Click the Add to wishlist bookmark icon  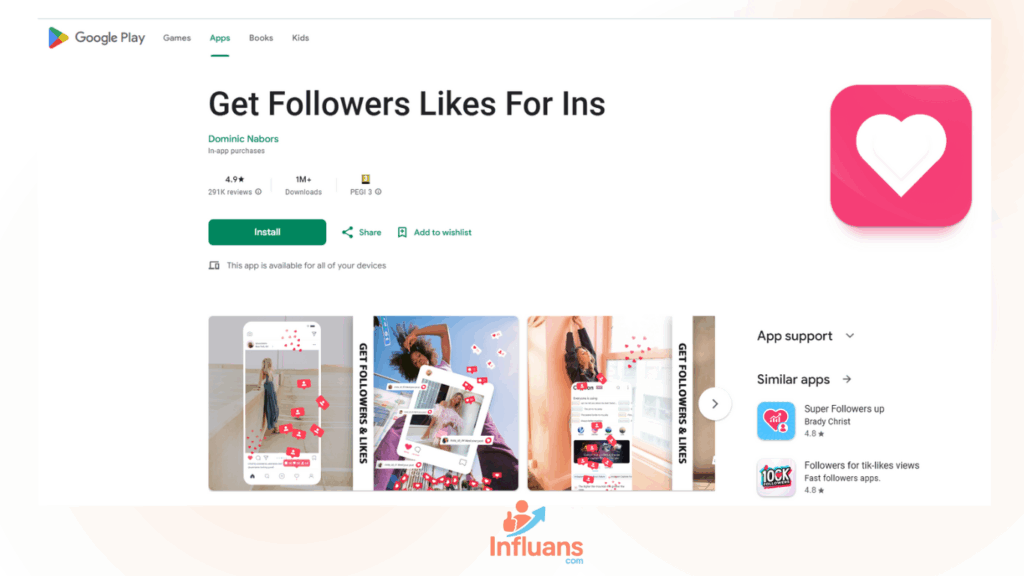pos(402,232)
